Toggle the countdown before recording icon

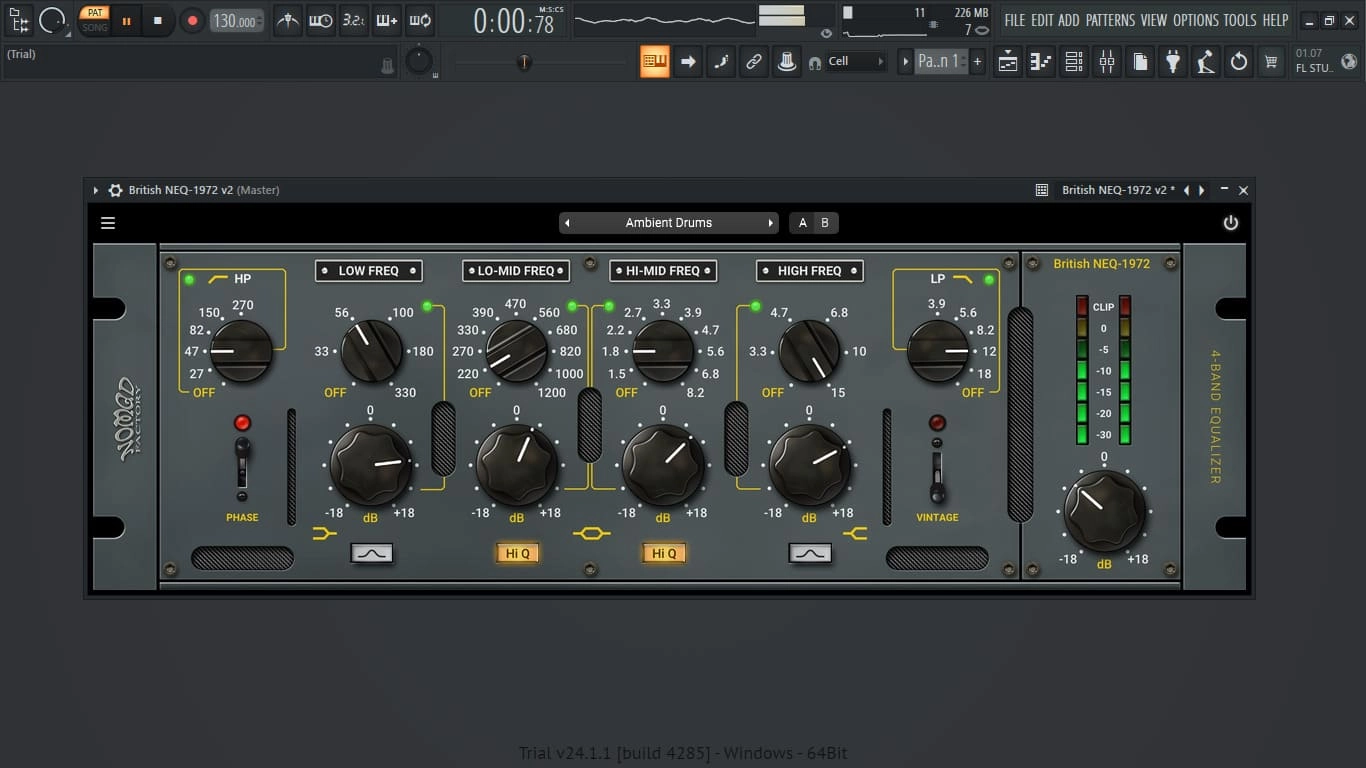(354, 20)
